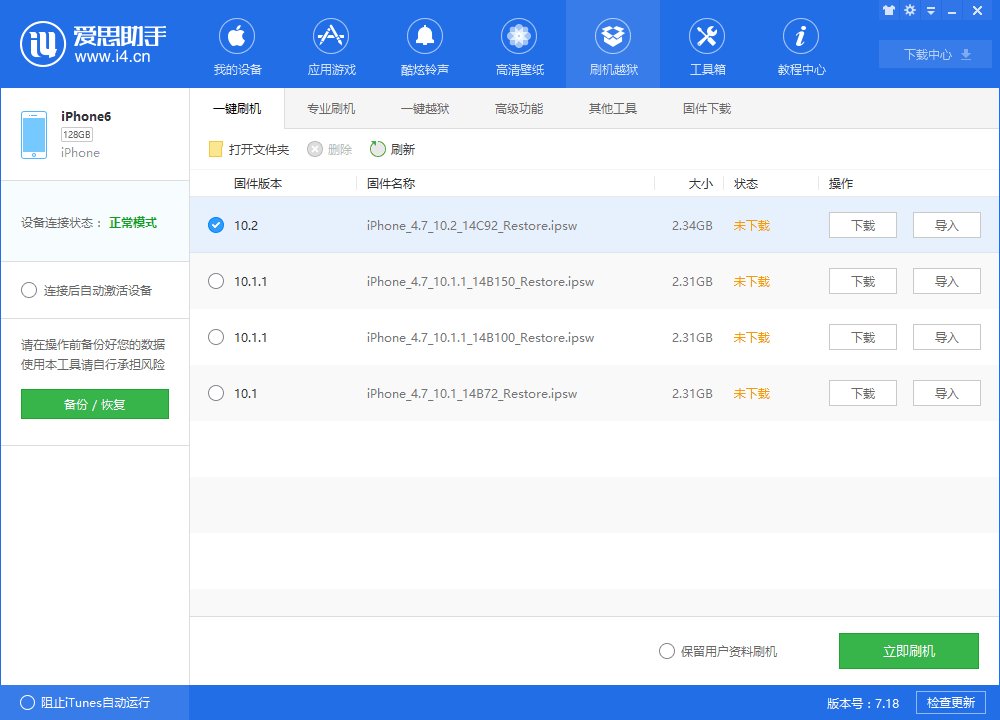Screen dimensions: 1000x720
Task: Download iPhone_4.7_10.2_14C92_Restore.ipsw firmware
Action: pos(862,225)
